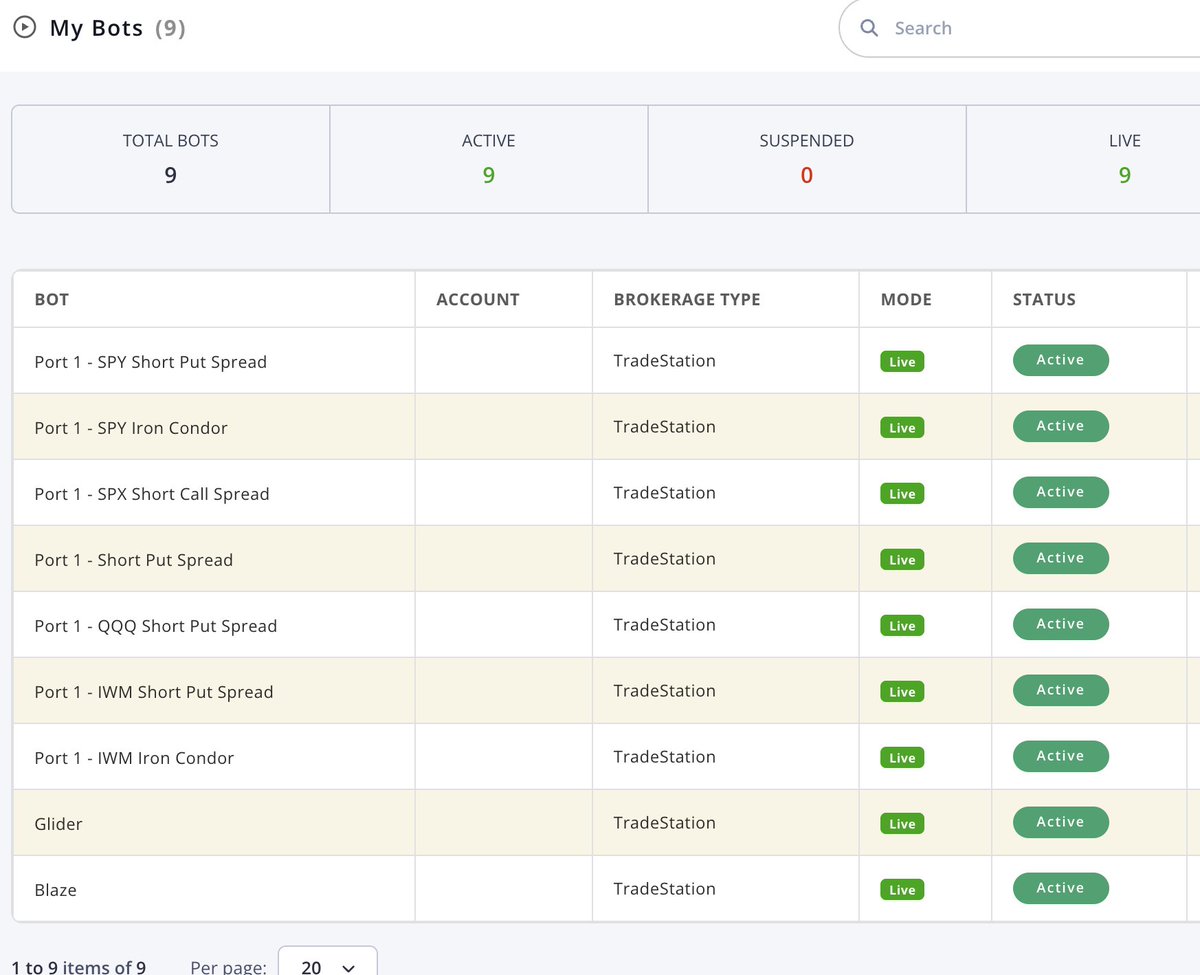
Task: Open bot Port 1 - SPY Short Put Spread
Action: 151,362
